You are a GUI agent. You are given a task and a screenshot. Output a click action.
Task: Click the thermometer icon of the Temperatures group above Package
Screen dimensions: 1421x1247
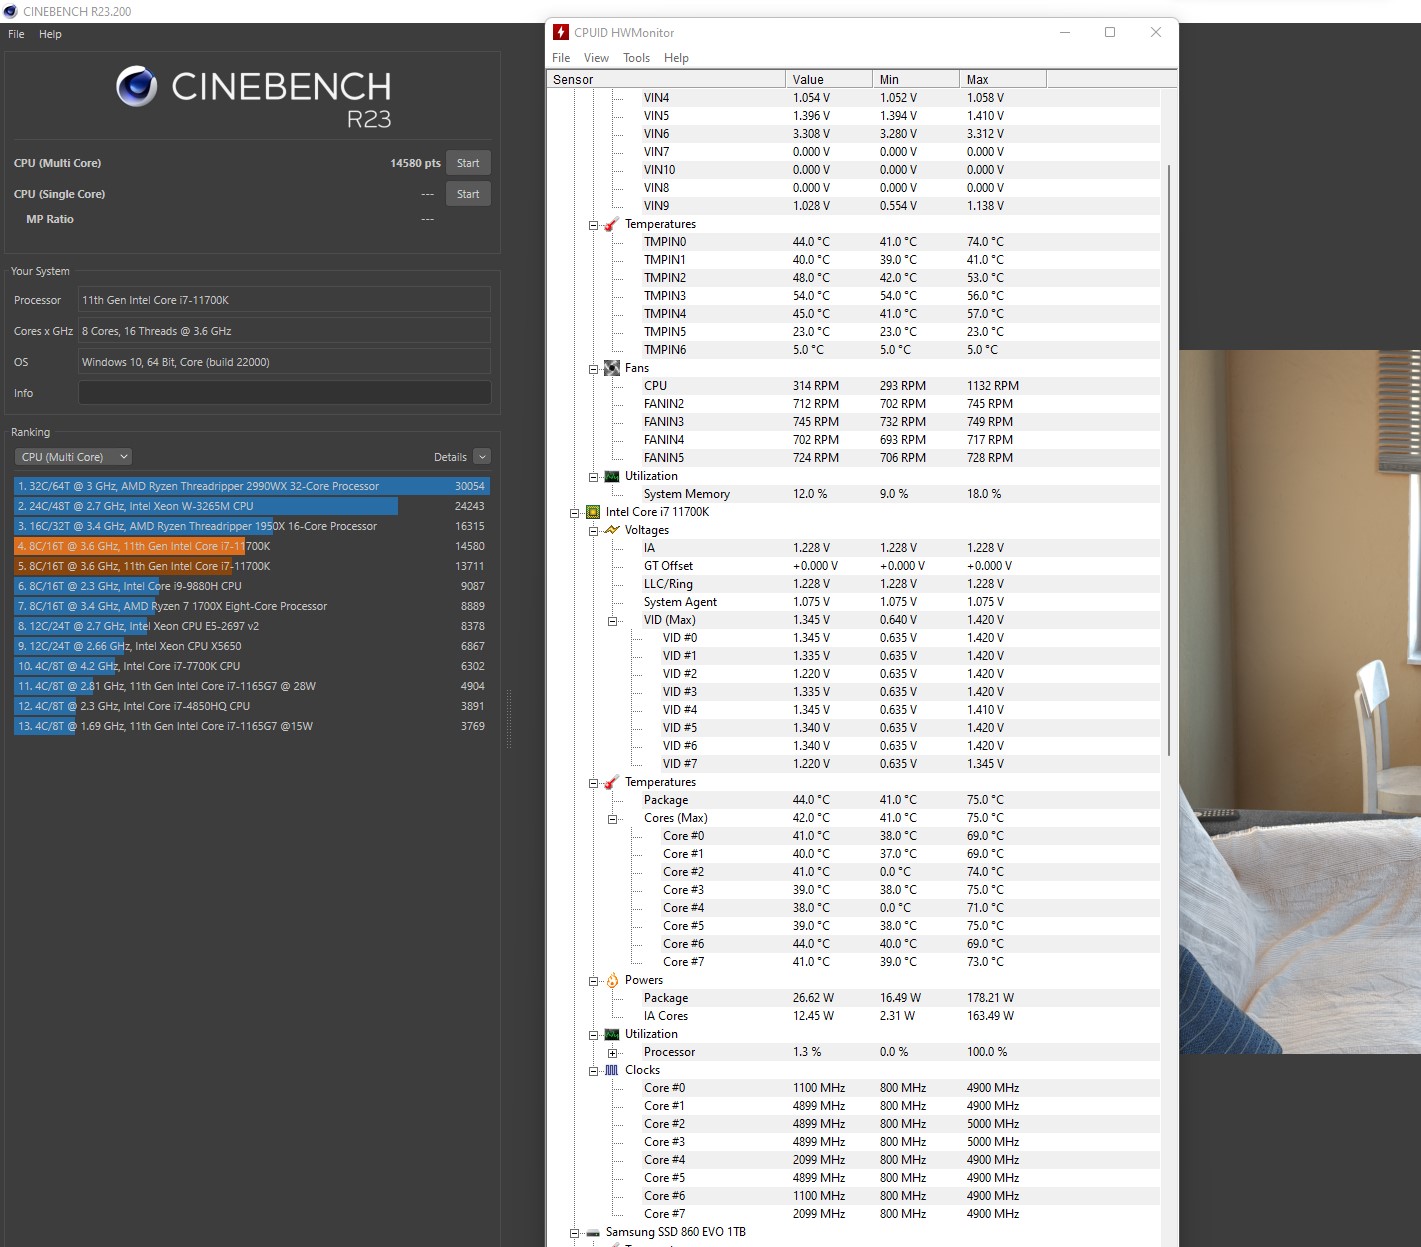[x=612, y=782]
